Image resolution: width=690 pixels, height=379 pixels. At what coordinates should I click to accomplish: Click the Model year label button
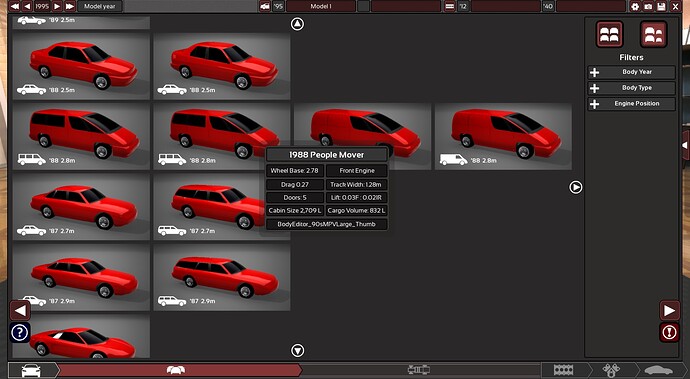[x=100, y=6]
